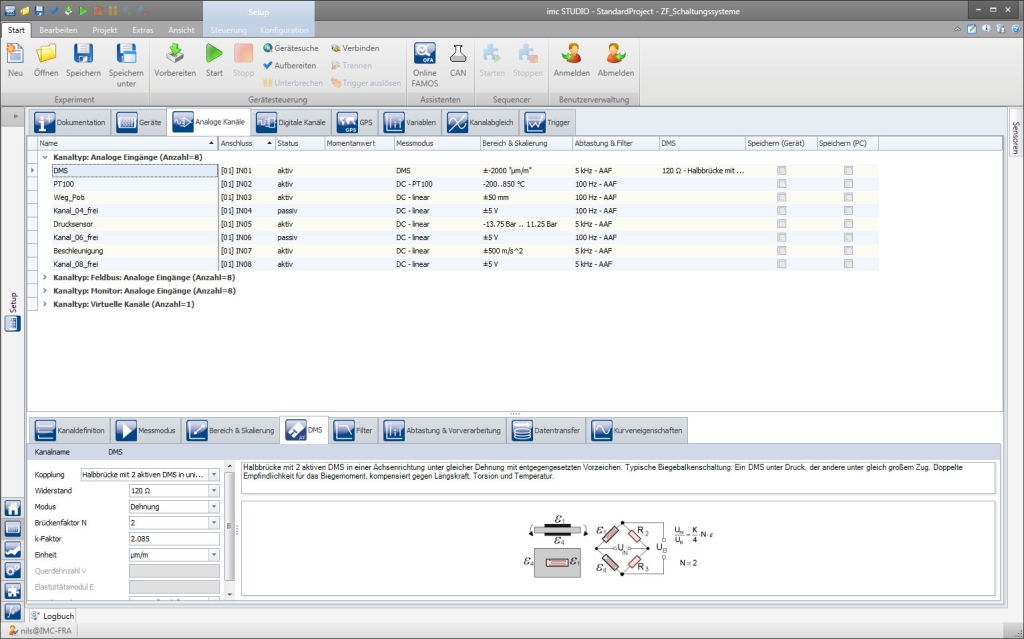Open the Einheit unit dropdown
This screenshot has height=639, width=1024.
coord(214,555)
